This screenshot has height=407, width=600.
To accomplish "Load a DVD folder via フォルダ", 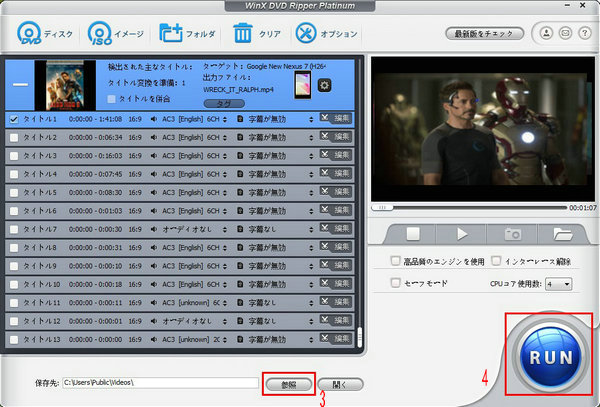I will click(x=187, y=33).
